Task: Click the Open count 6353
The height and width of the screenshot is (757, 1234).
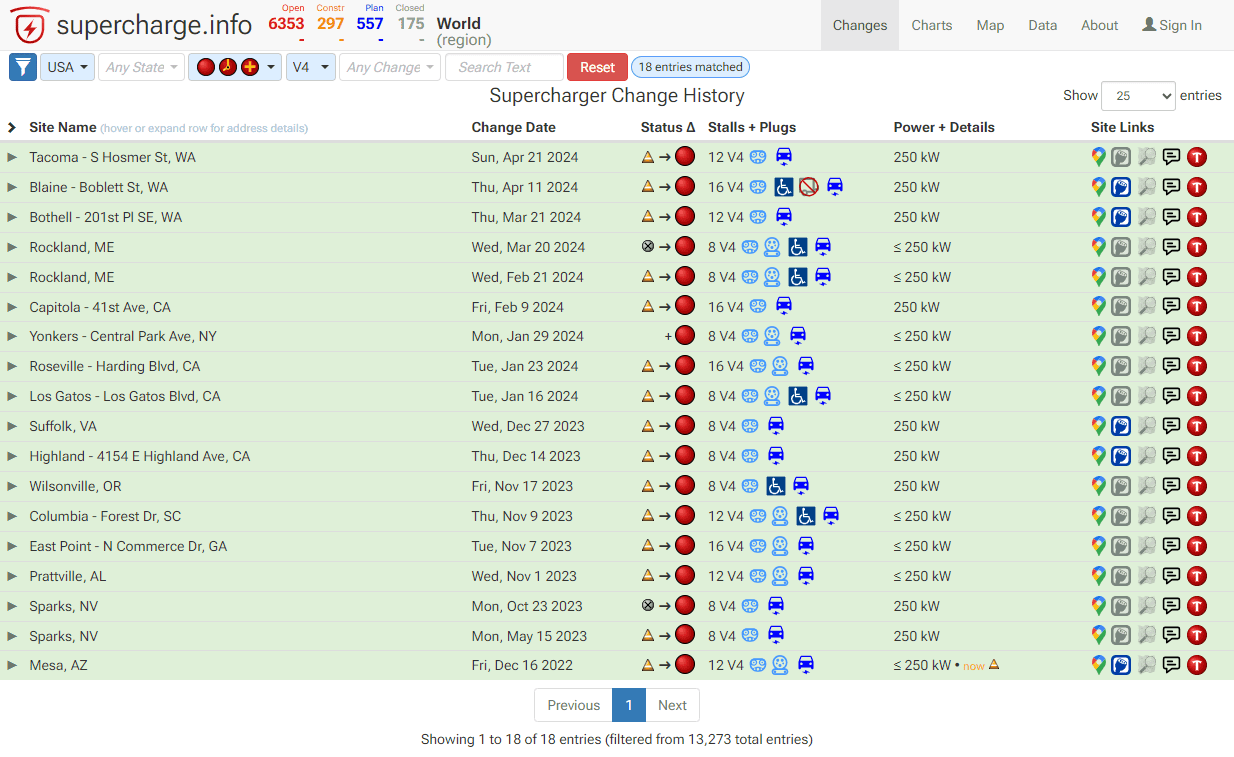Action: click(286, 23)
